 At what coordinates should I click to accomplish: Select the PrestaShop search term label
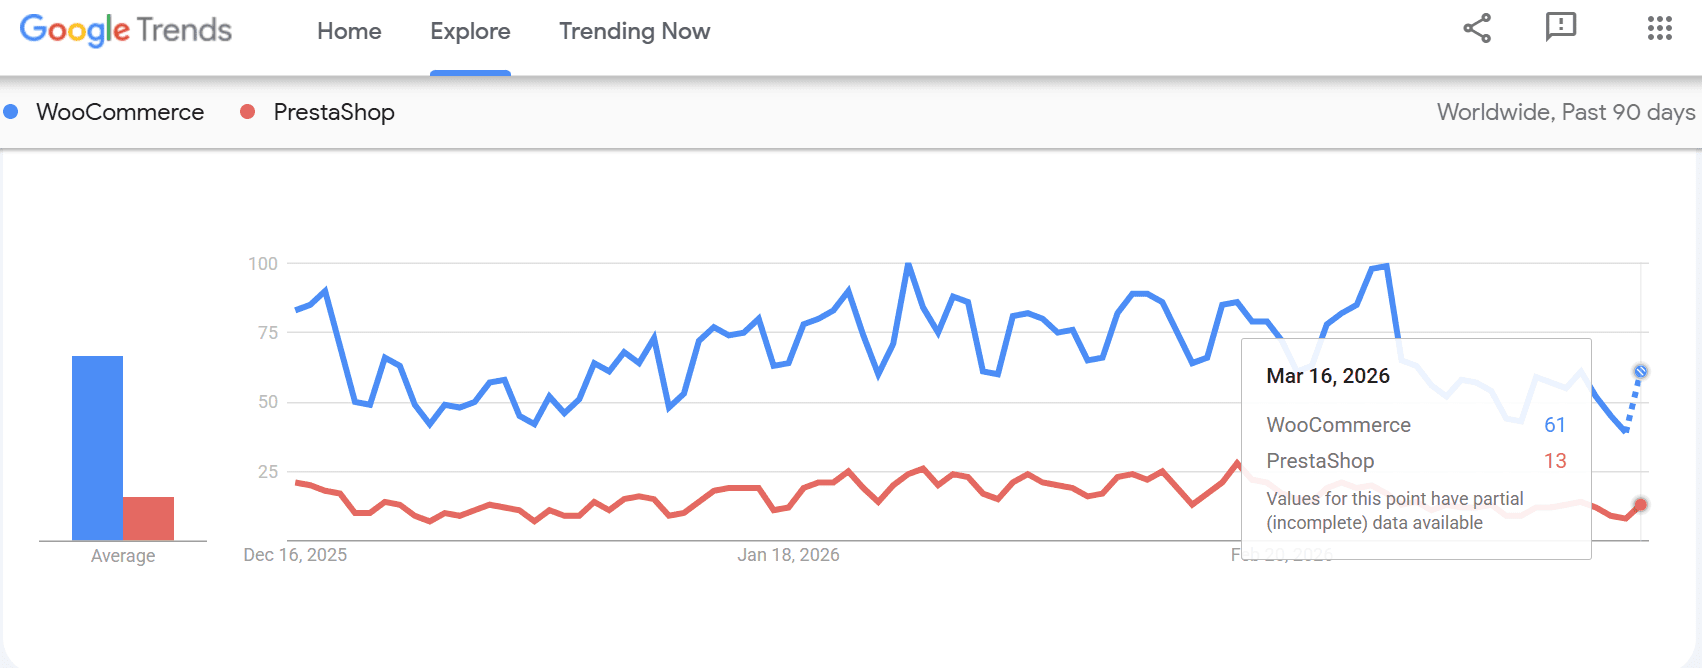[x=334, y=112]
